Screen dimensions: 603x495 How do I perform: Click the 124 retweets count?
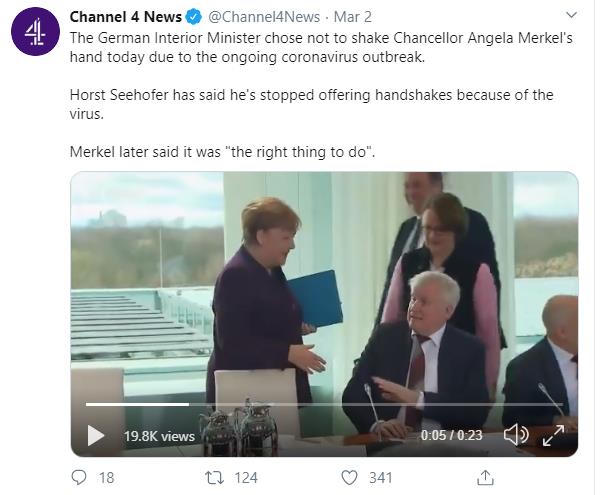click(245, 478)
